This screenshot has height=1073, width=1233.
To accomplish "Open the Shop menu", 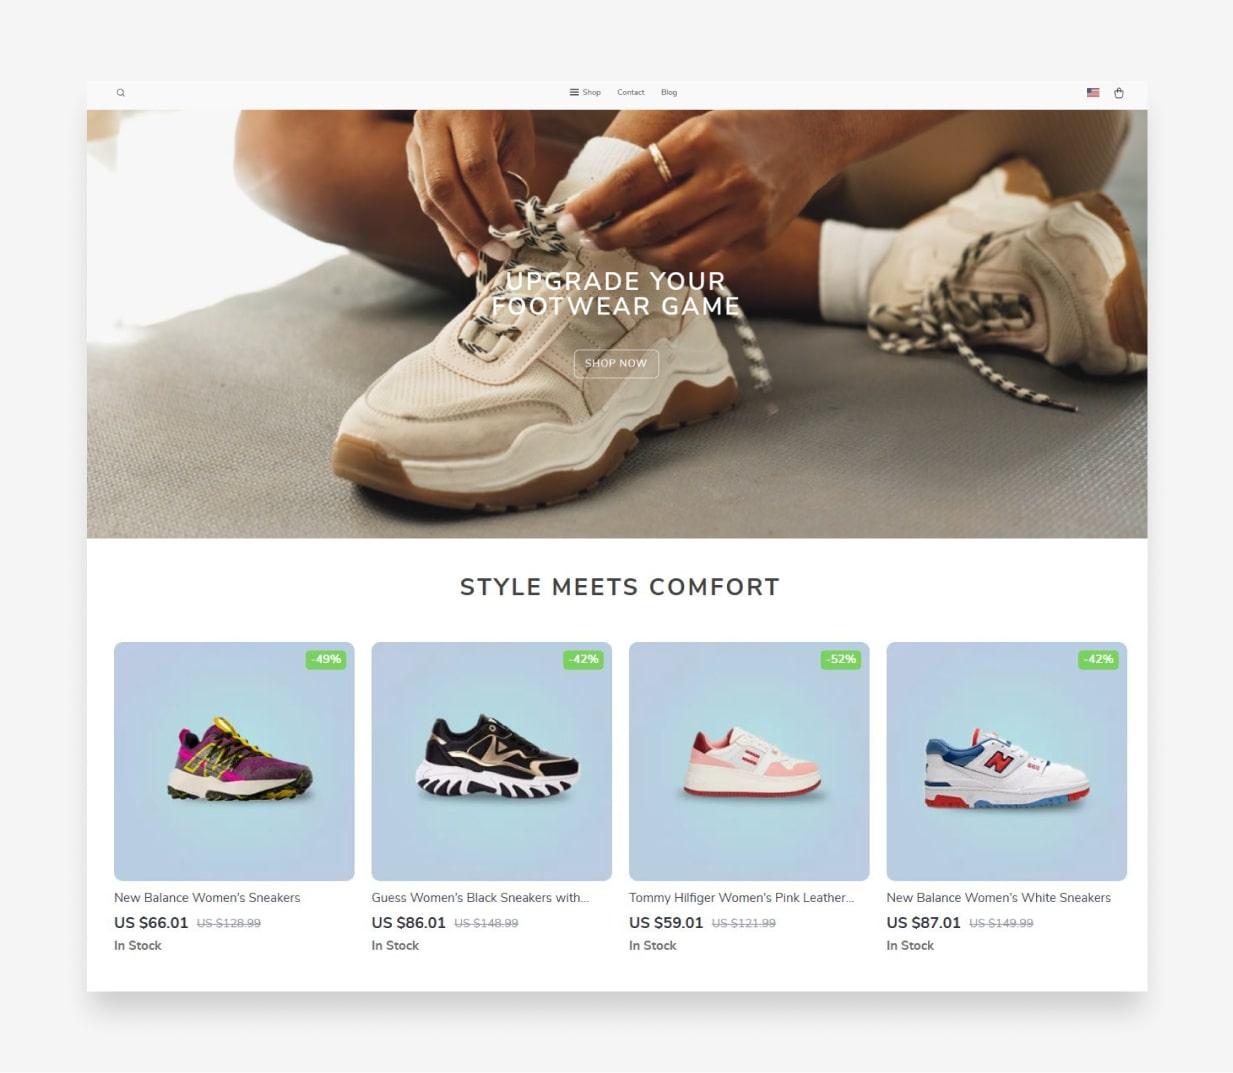I will (592, 92).
